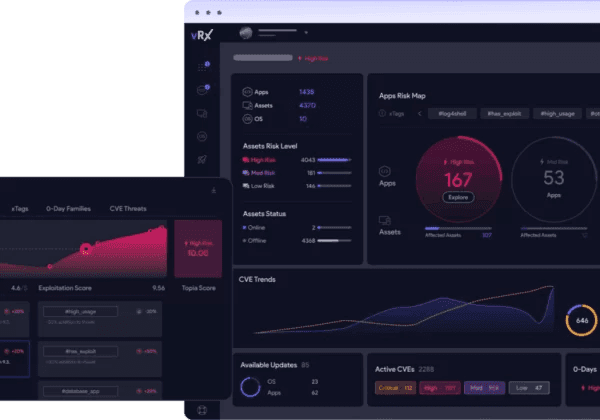Image resolution: width=600 pixels, height=420 pixels.
Task: Click the Available Updates circular progress ring
Action: 250,387
